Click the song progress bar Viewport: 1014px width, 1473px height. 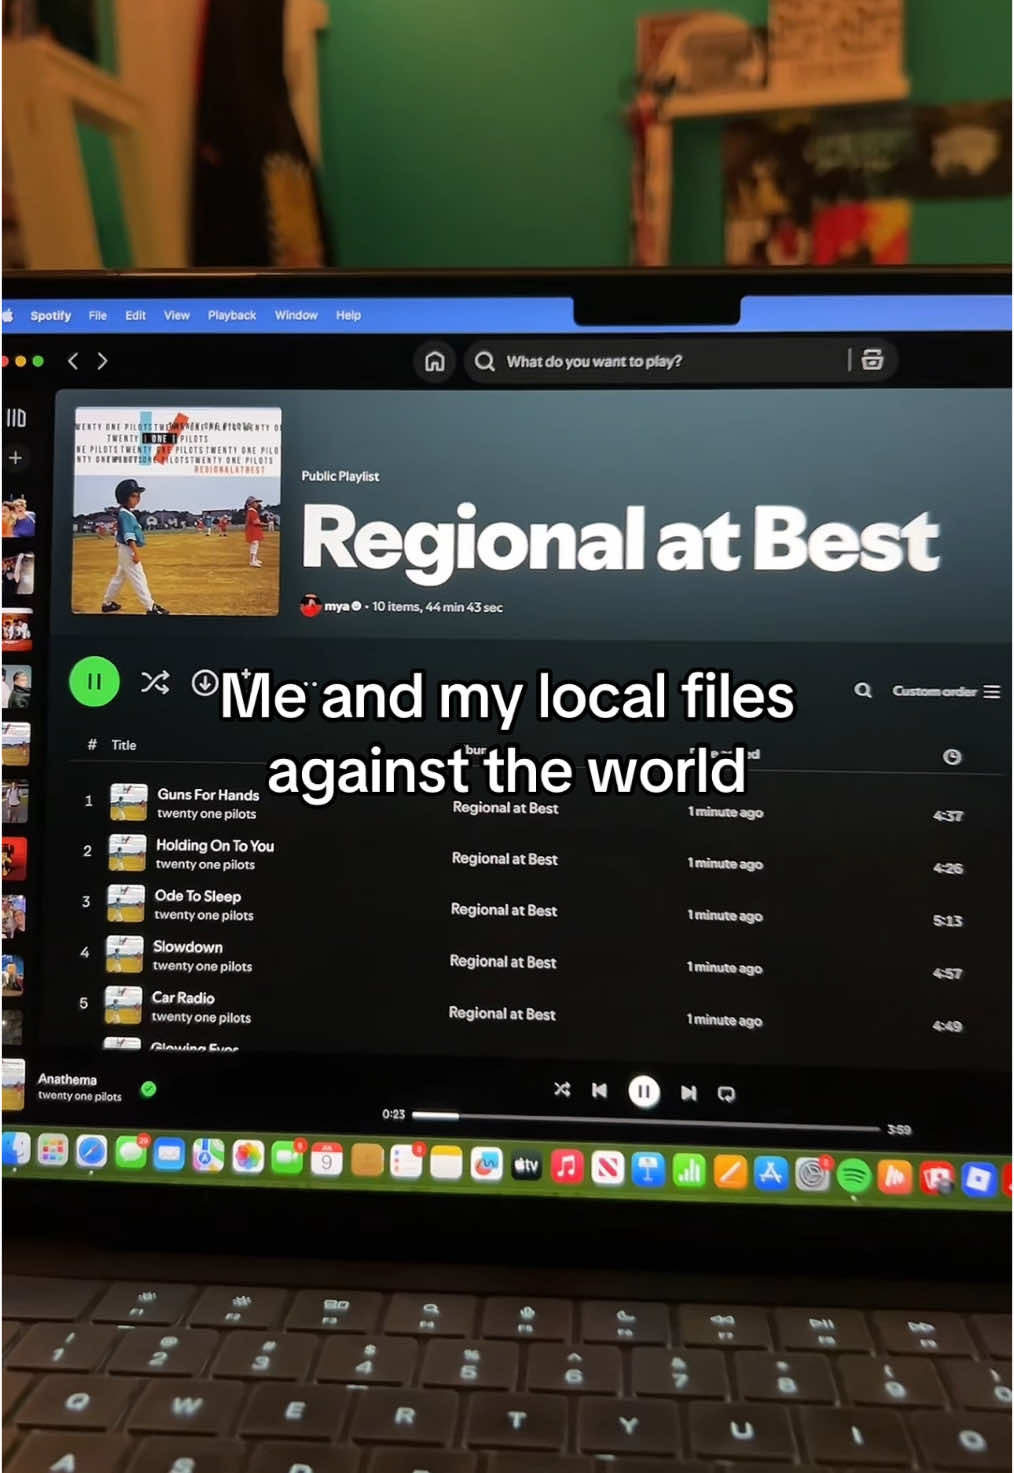click(646, 1121)
